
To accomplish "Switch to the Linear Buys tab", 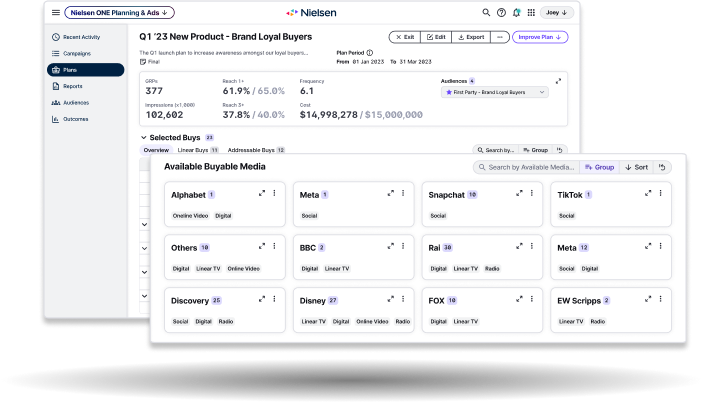I will click(x=190, y=150).
